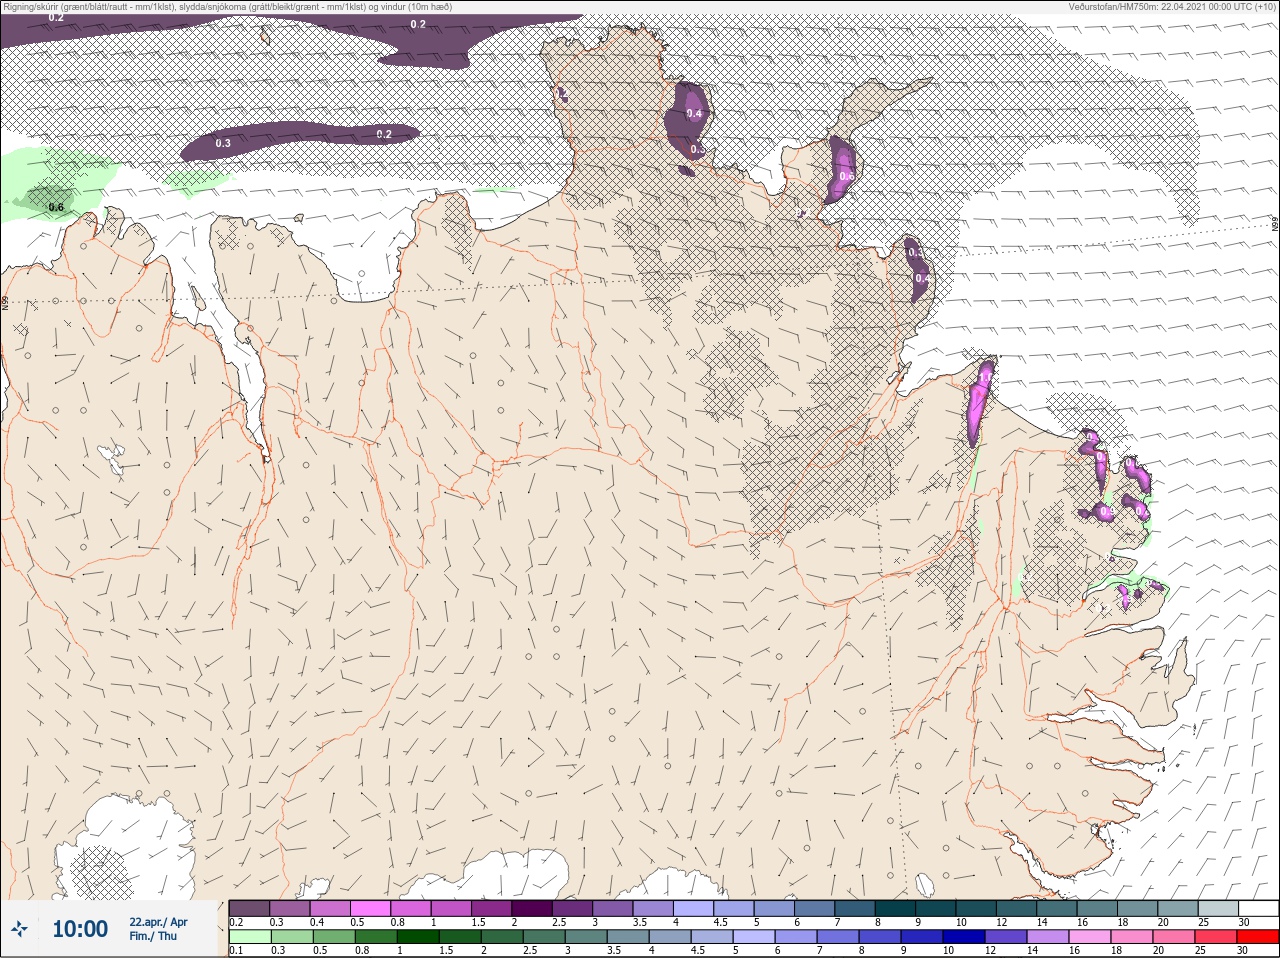Pick the bright pink 0.5 swatch in upper legend

pyautogui.click(x=370, y=907)
